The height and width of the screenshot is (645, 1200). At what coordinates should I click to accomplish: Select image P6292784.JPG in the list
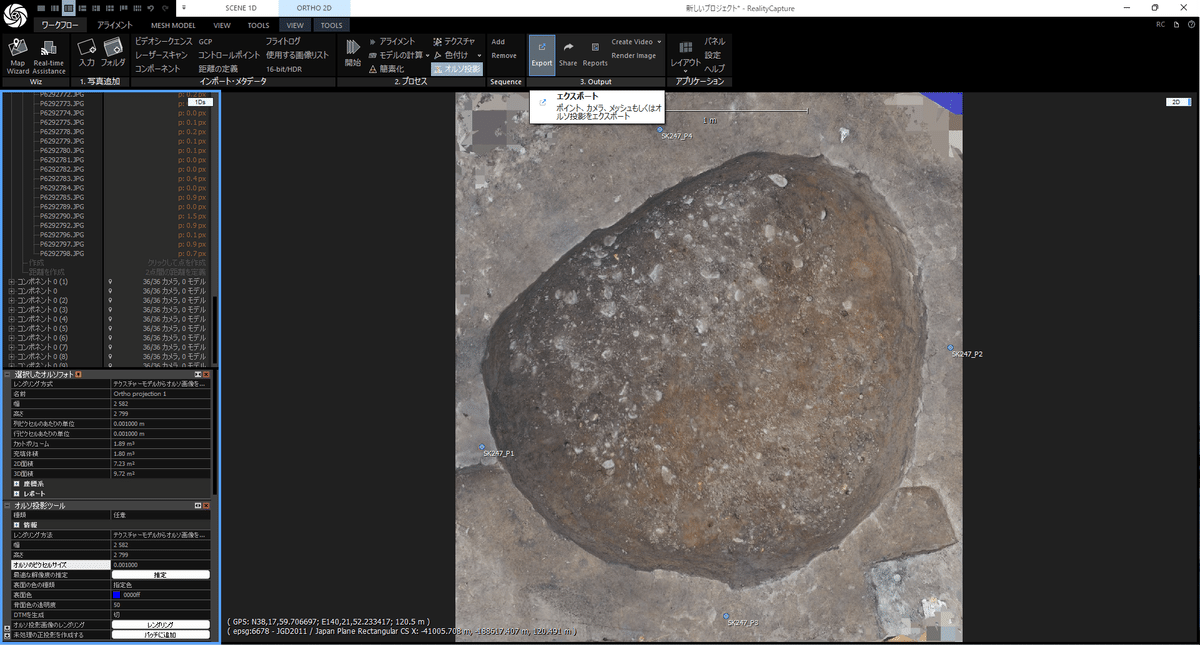click(x=61, y=188)
